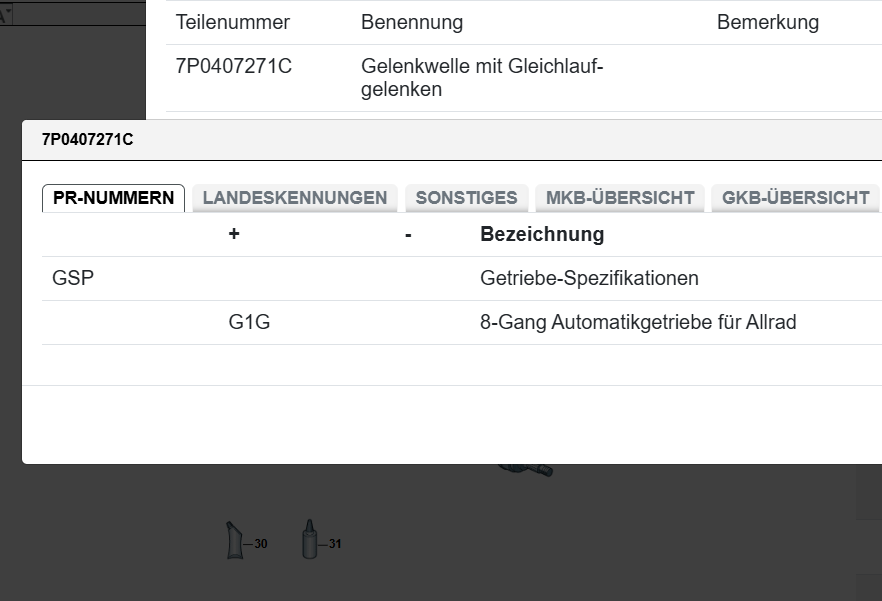Viewport: 882px width, 601px height.
Task: Click the Getriebe-Spezifikationen description
Action: coord(589,278)
